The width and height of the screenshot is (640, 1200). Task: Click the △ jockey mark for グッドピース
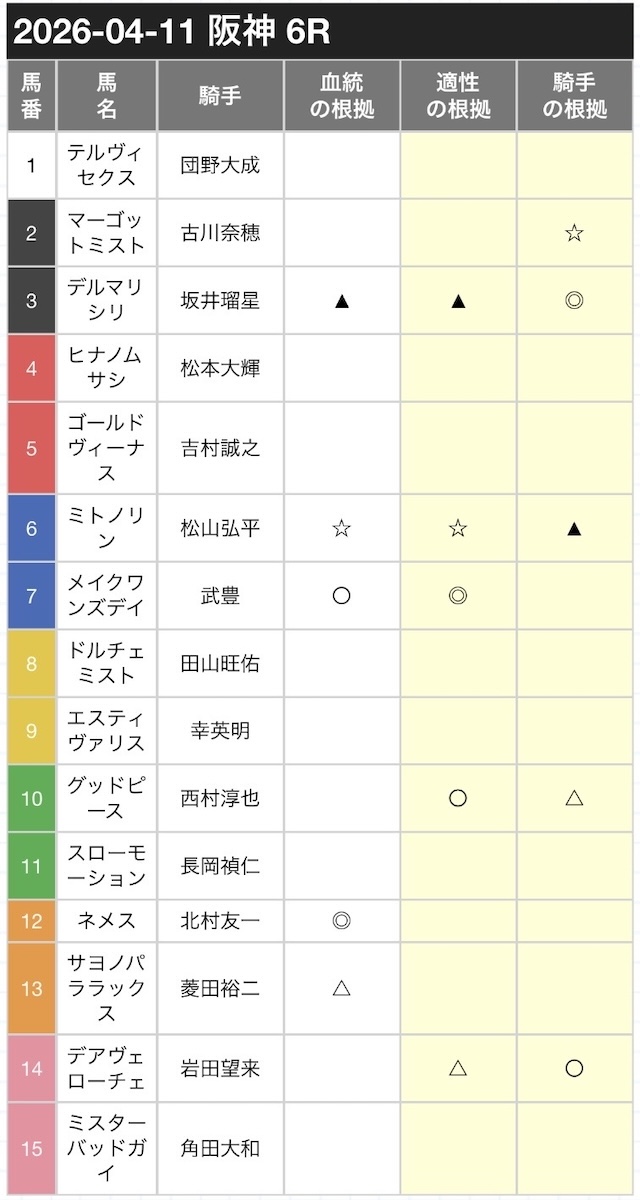click(x=574, y=798)
